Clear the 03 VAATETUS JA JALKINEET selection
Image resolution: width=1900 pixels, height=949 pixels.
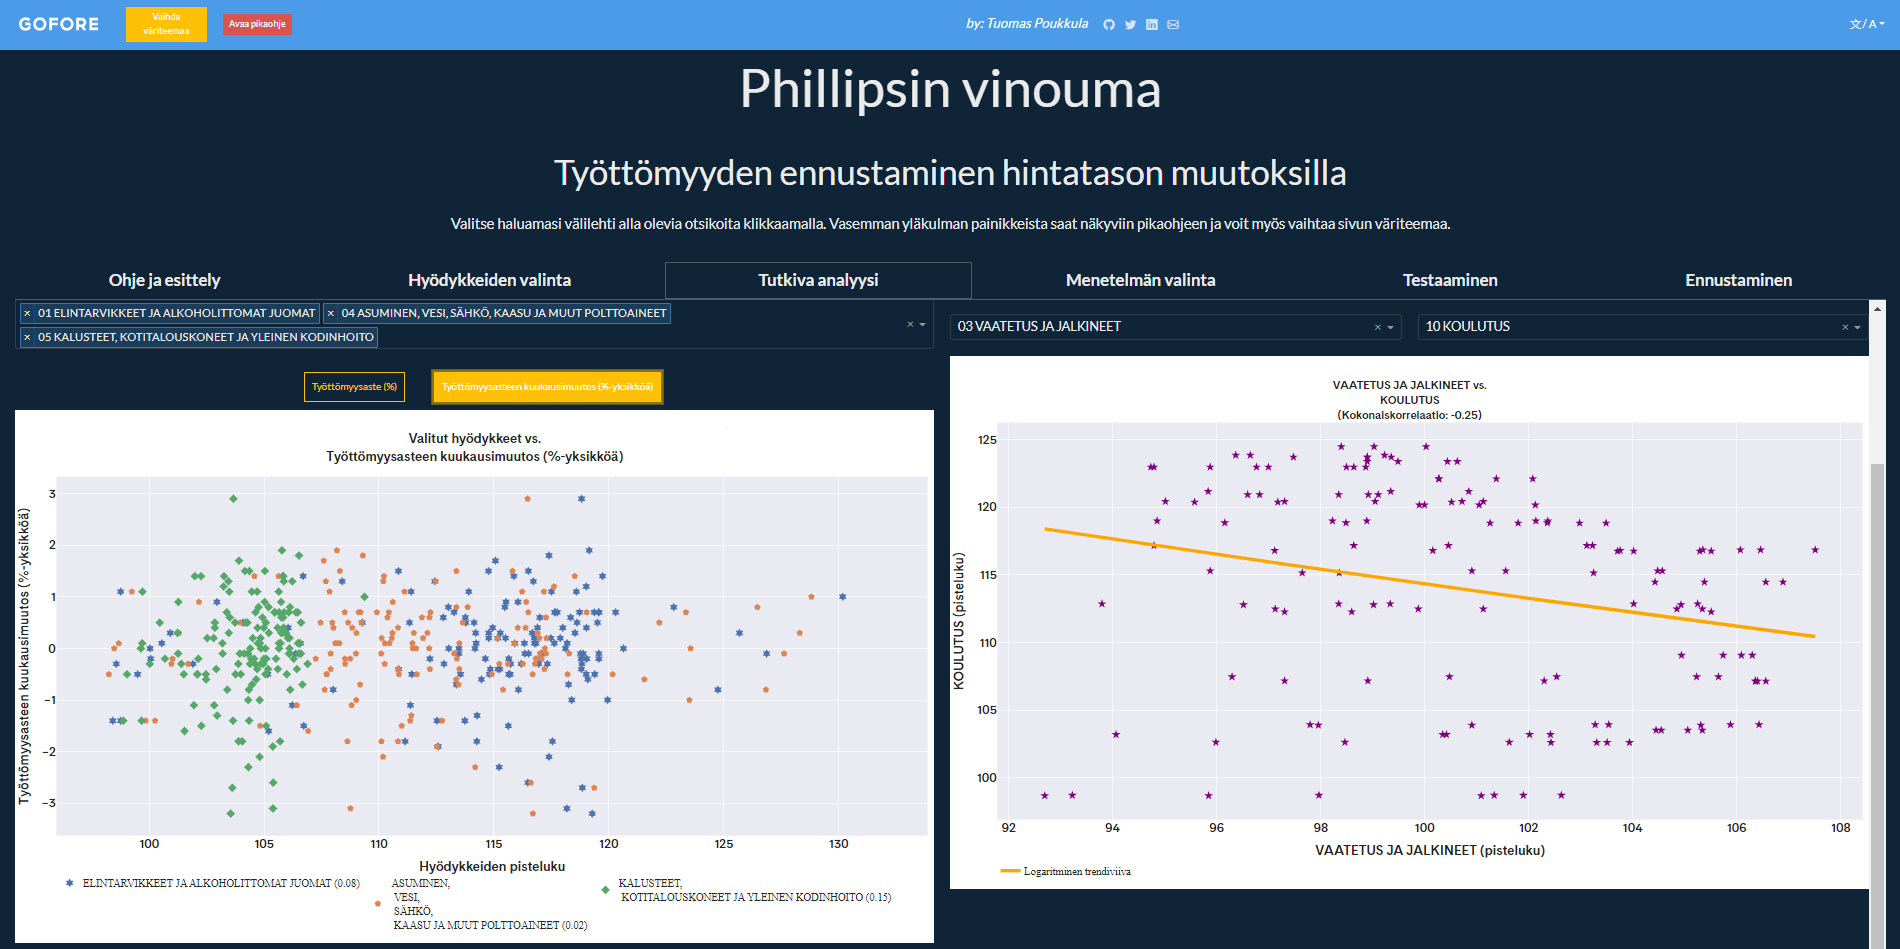pos(1377,327)
